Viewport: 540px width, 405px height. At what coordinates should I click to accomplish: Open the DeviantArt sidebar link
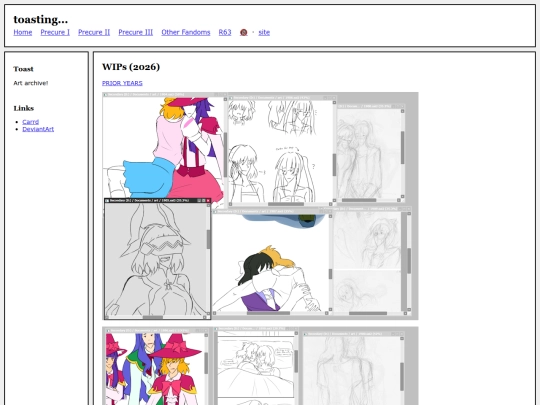pos(38,129)
